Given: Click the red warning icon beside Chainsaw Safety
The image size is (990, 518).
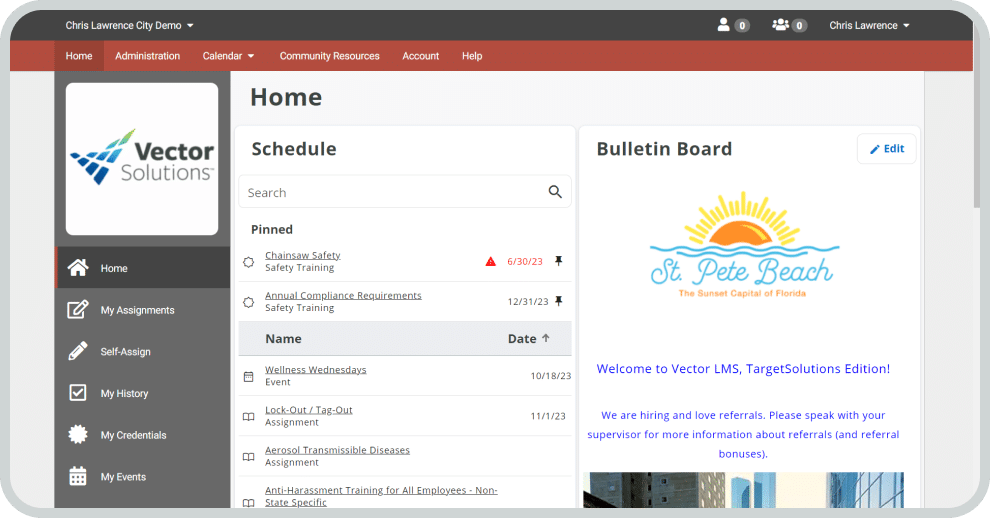Looking at the screenshot, I should point(490,262).
